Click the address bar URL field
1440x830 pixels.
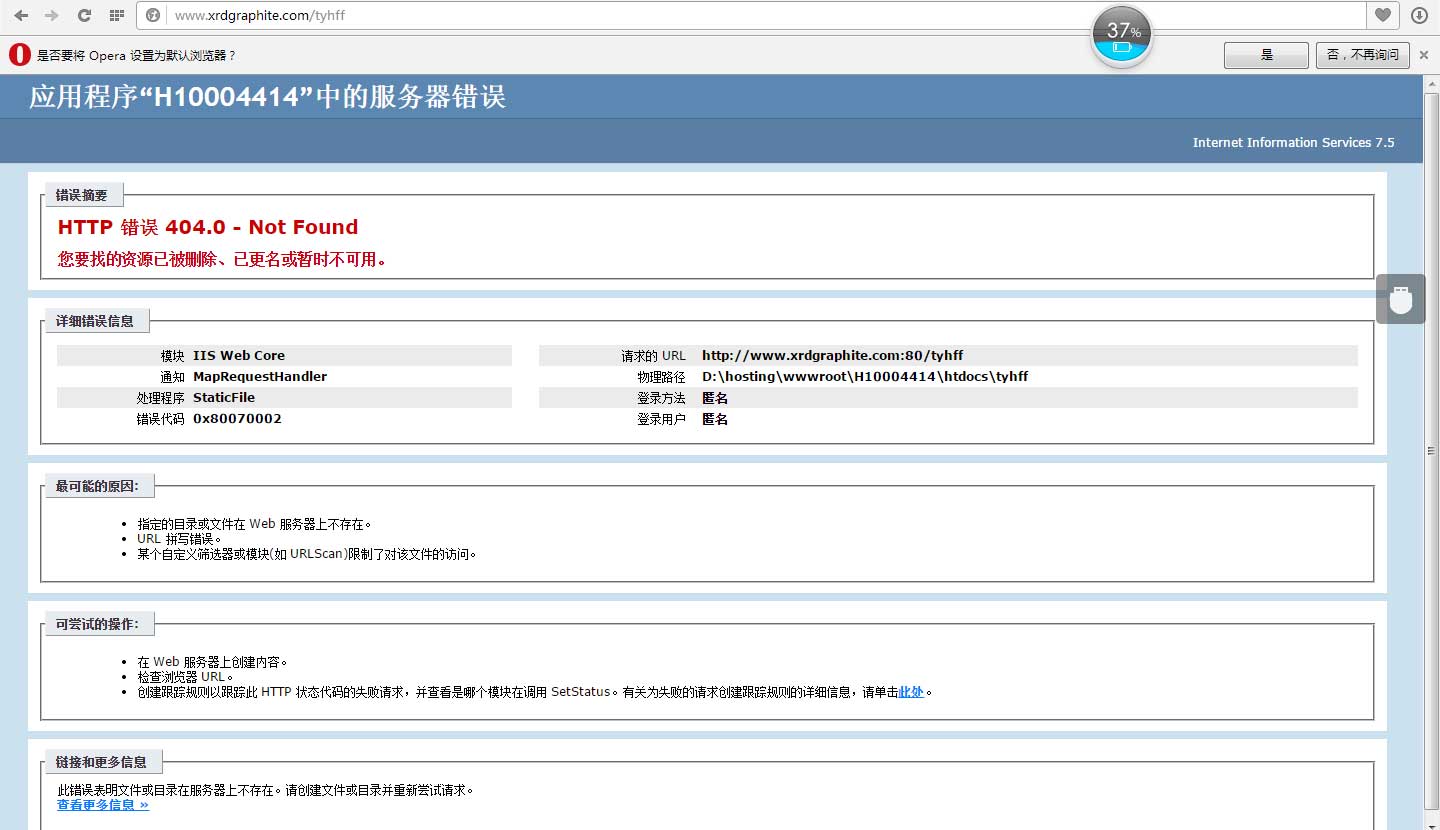coord(760,15)
